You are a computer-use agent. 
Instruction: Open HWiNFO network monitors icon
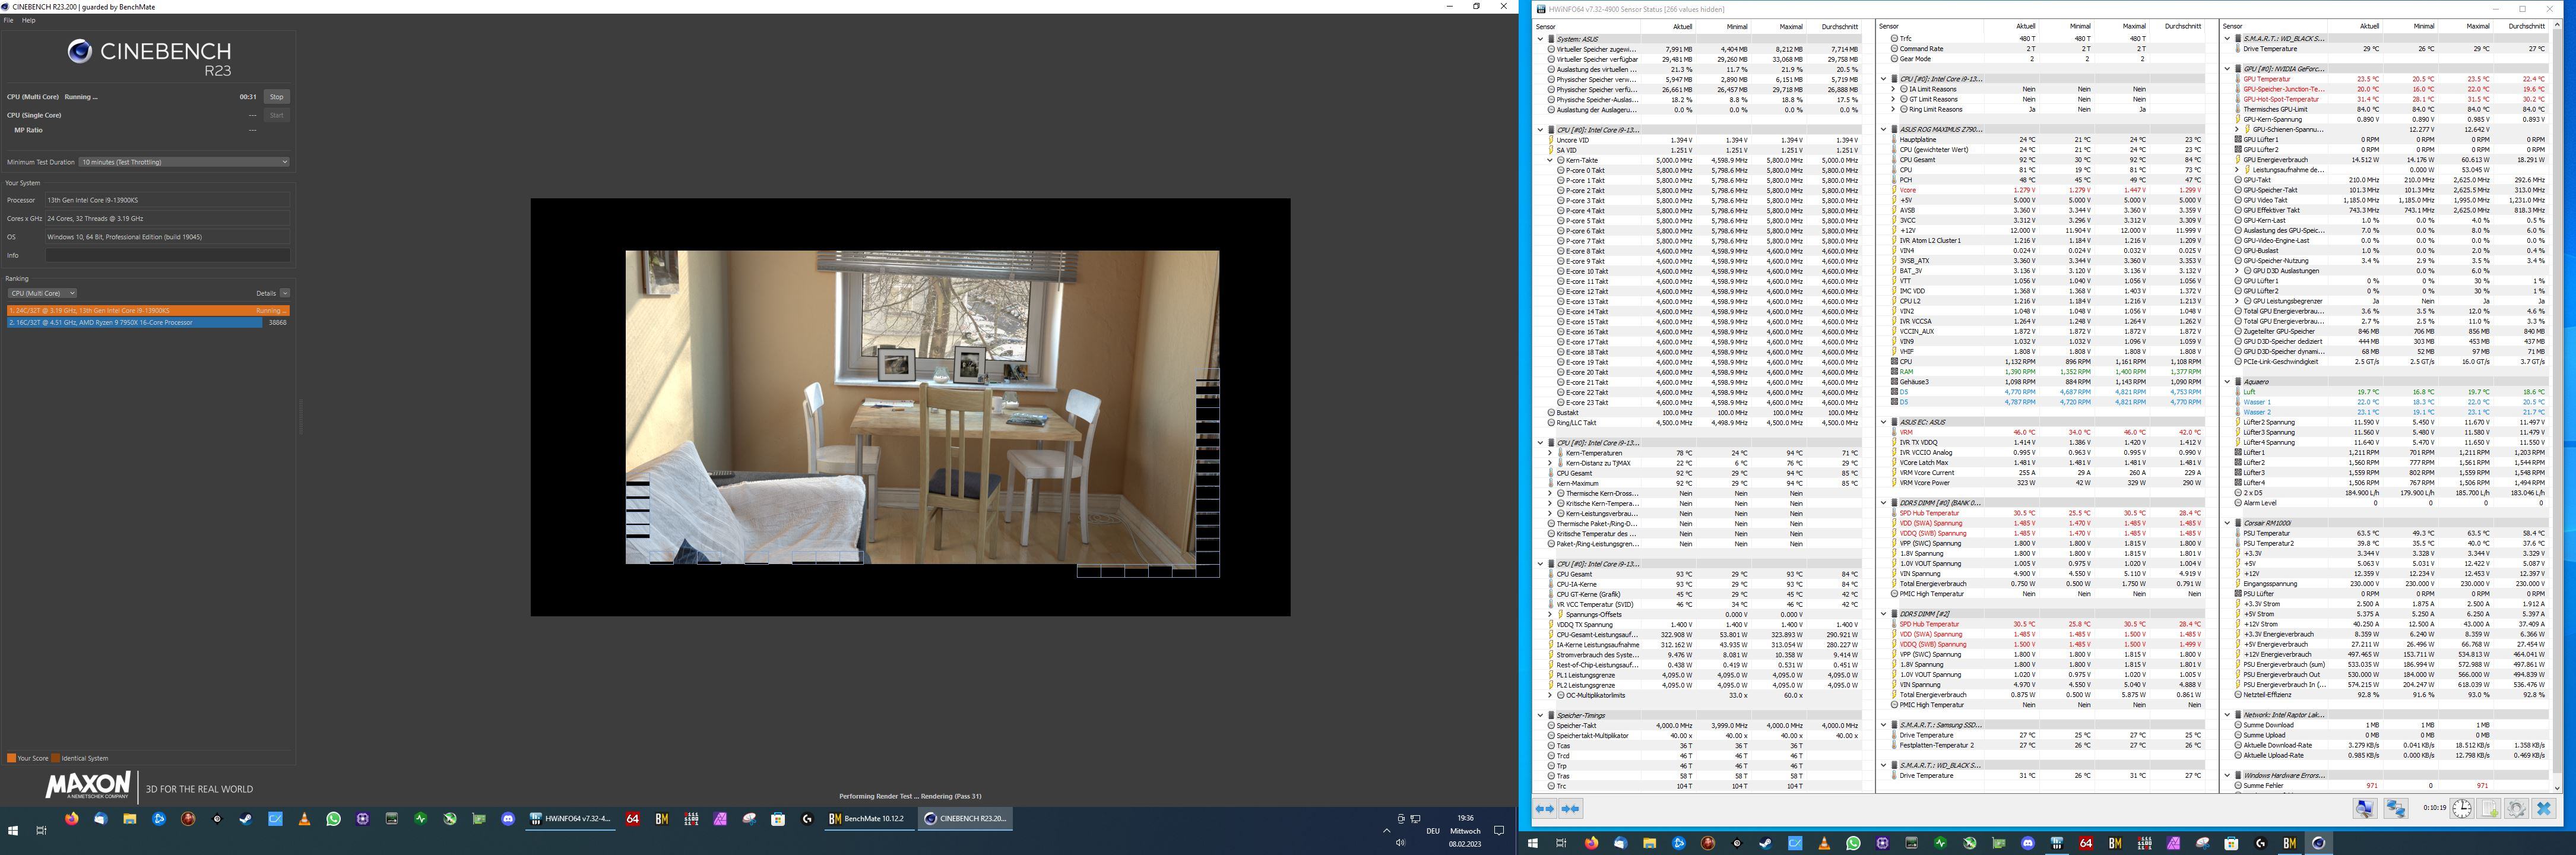(2396, 809)
